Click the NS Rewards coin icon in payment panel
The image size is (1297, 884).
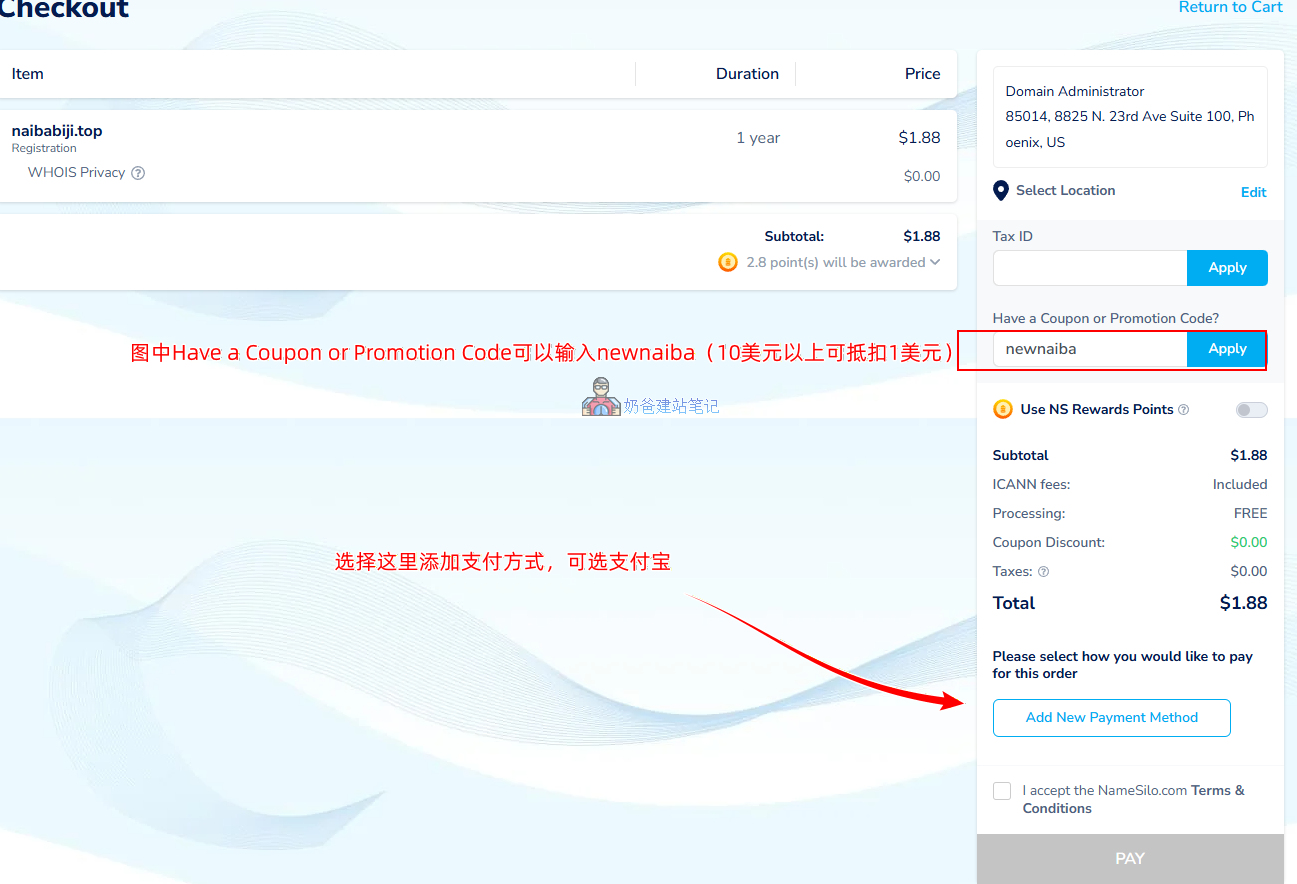[1002, 409]
